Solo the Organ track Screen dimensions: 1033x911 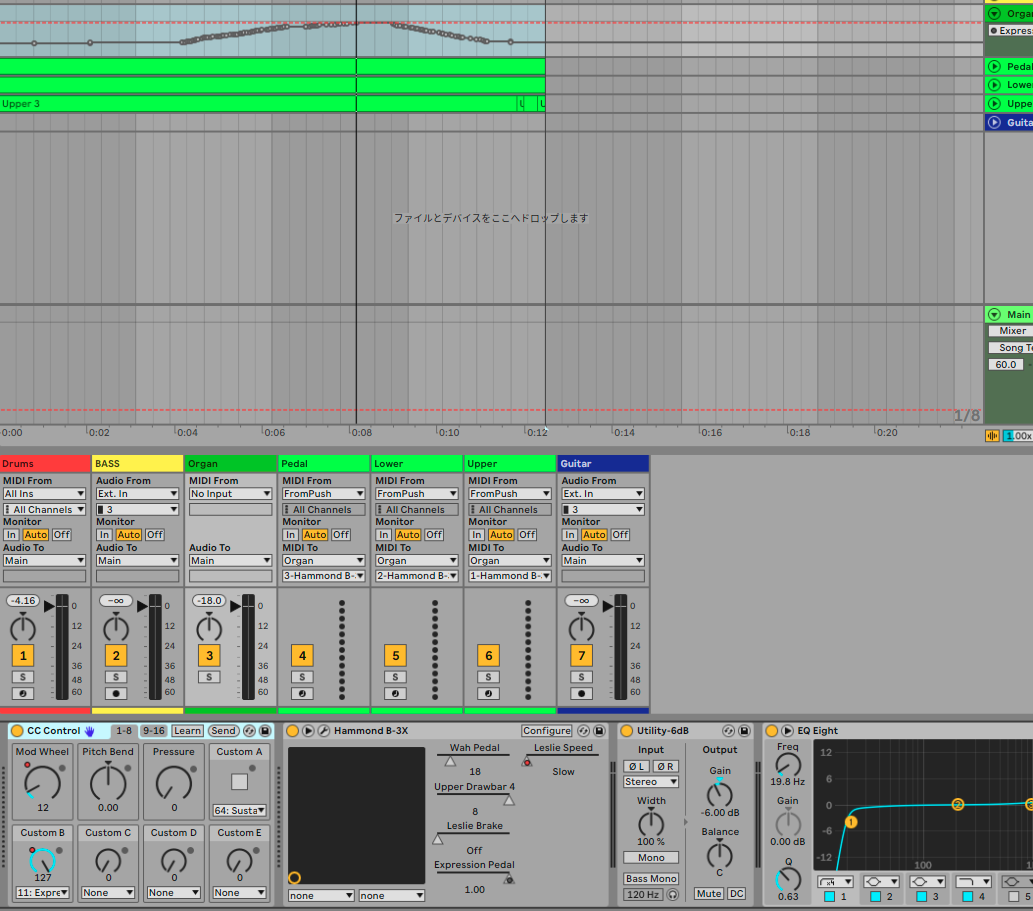click(209, 677)
